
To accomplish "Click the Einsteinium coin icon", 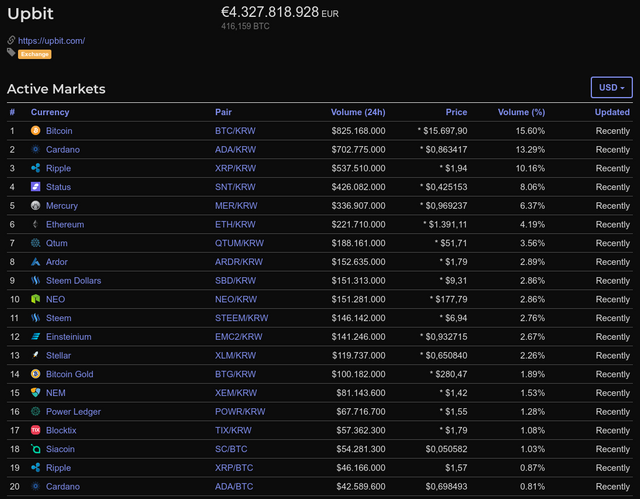I will 36,337.
